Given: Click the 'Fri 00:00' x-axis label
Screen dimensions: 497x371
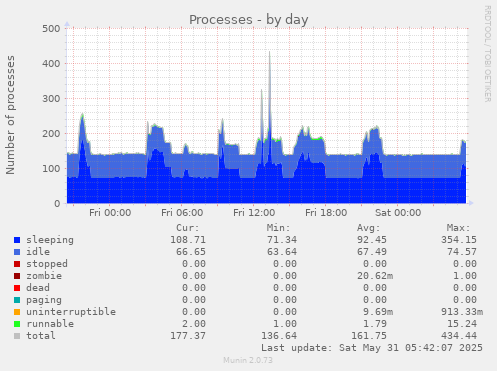Looking at the screenshot, I should (x=110, y=213).
